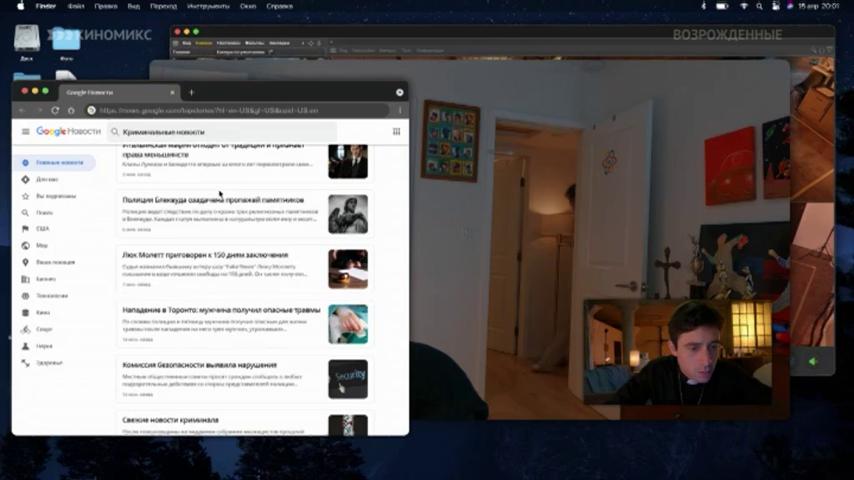This screenshot has height=480, width=854.
Task: Open the Люк Молетт sentencing article headline
Action: coord(205,255)
